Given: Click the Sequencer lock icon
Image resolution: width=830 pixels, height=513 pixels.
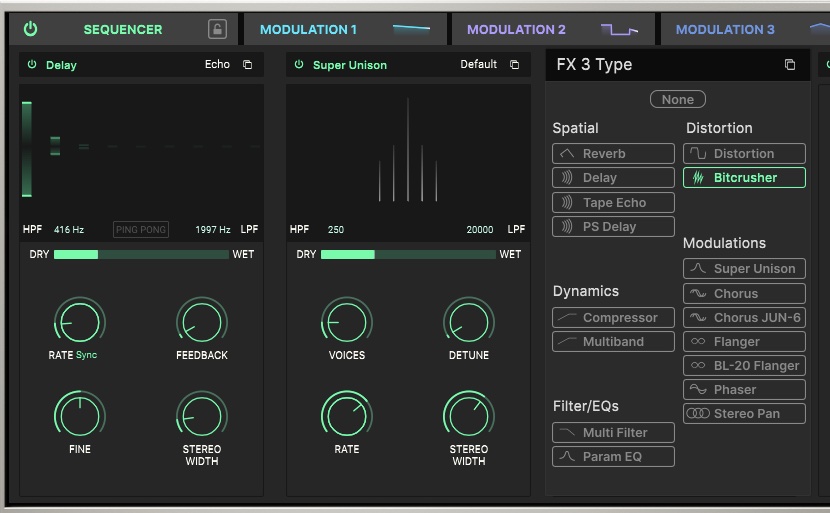Looking at the screenshot, I should (217, 29).
